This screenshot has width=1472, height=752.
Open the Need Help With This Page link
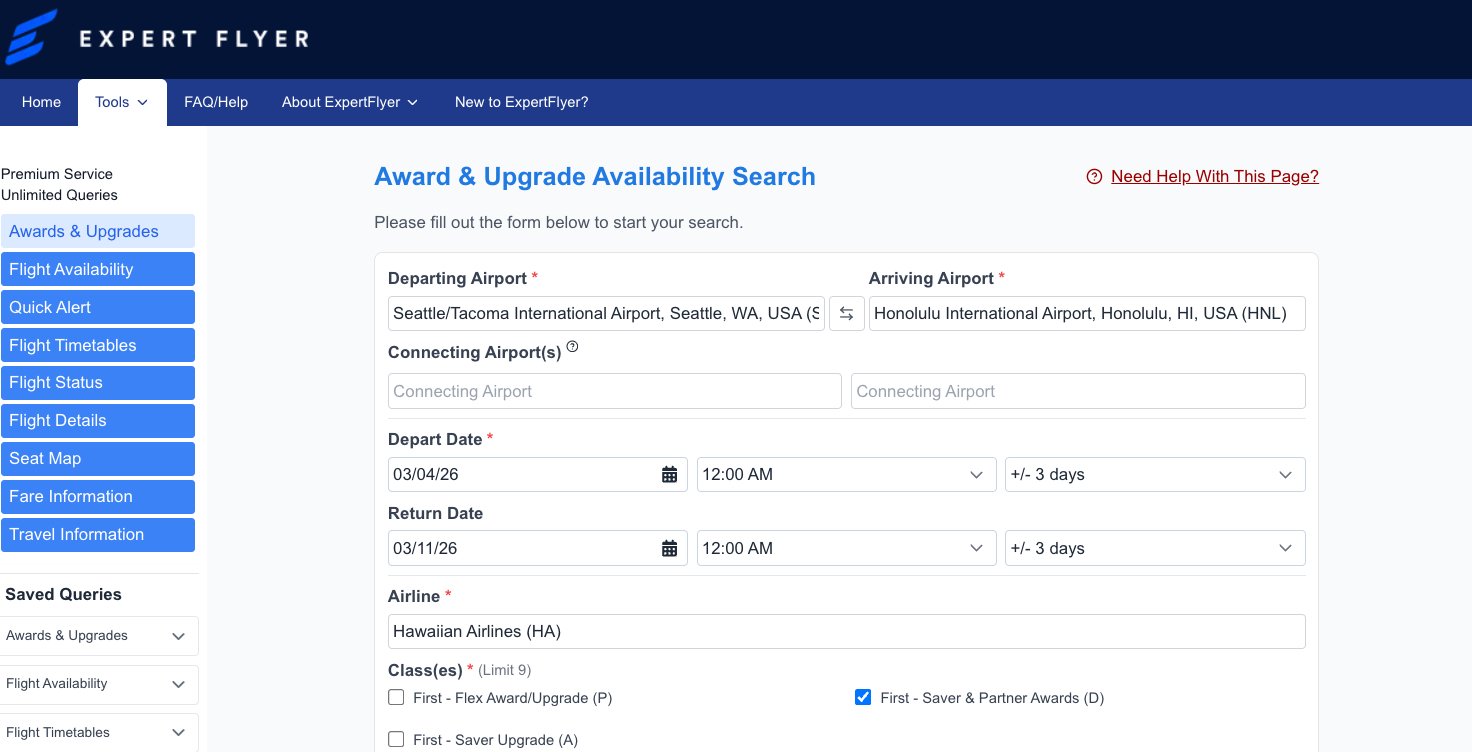1214,176
